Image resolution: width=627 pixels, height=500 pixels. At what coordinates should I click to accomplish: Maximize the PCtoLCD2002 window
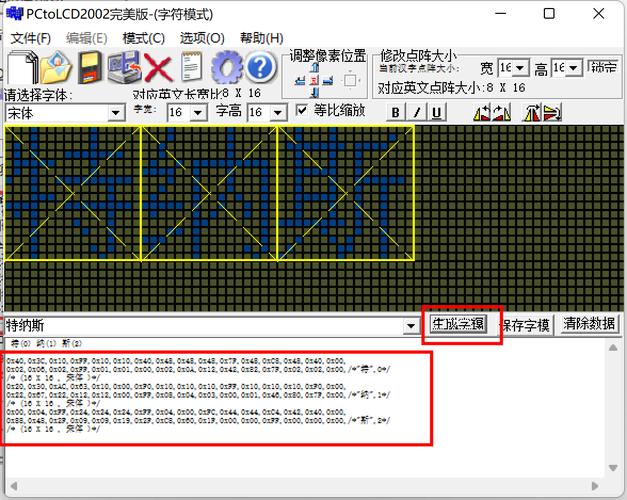[x=549, y=14]
